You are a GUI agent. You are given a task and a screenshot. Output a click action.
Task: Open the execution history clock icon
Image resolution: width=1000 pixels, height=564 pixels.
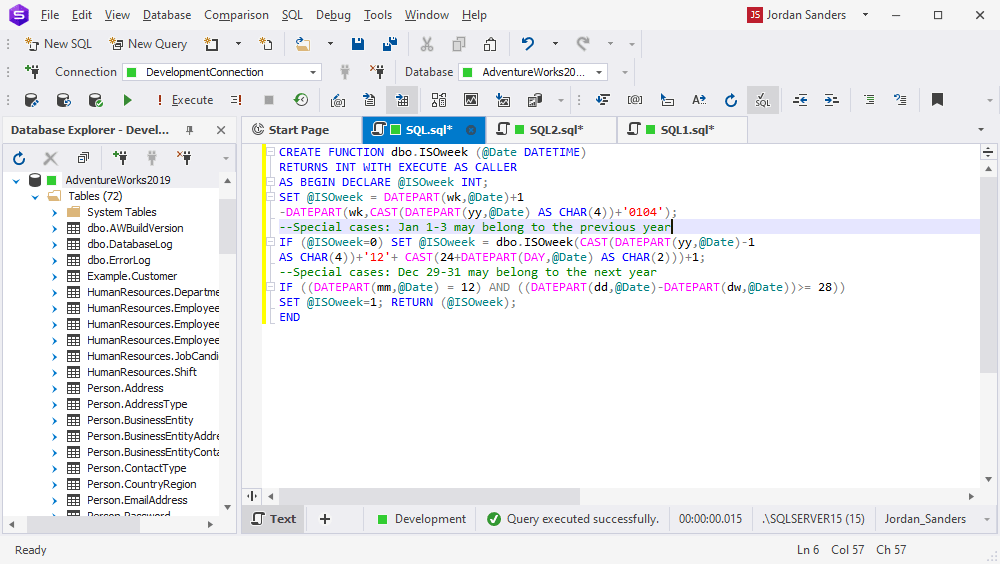click(x=301, y=100)
